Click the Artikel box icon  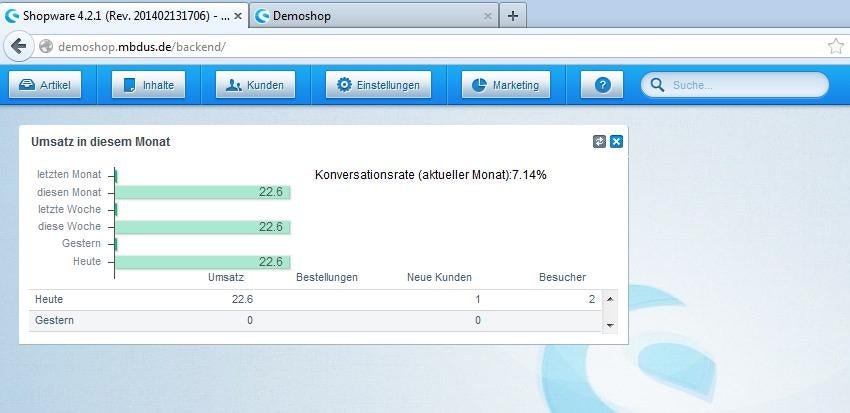click(27, 85)
